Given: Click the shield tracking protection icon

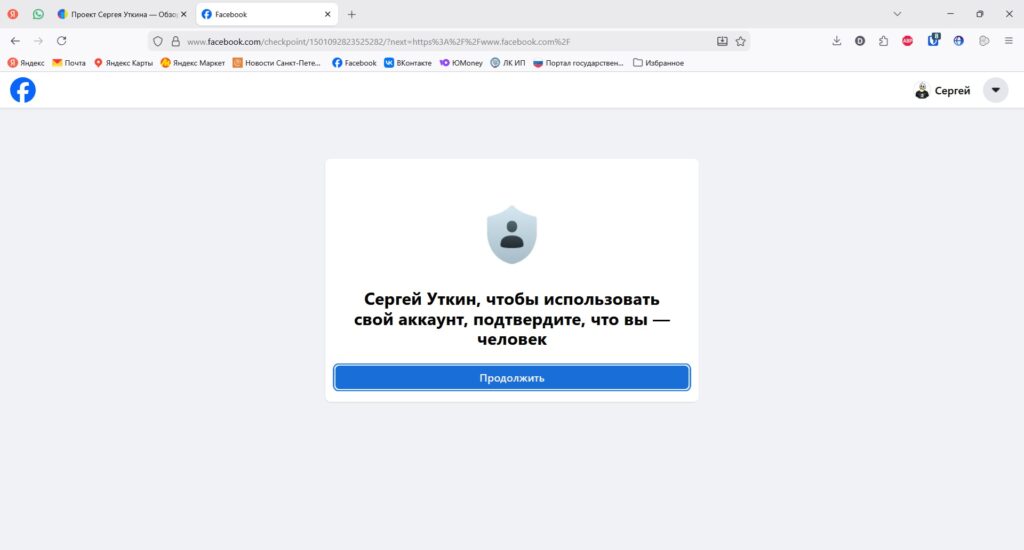Looking at the screenshot, I should (x=157, y=41).
